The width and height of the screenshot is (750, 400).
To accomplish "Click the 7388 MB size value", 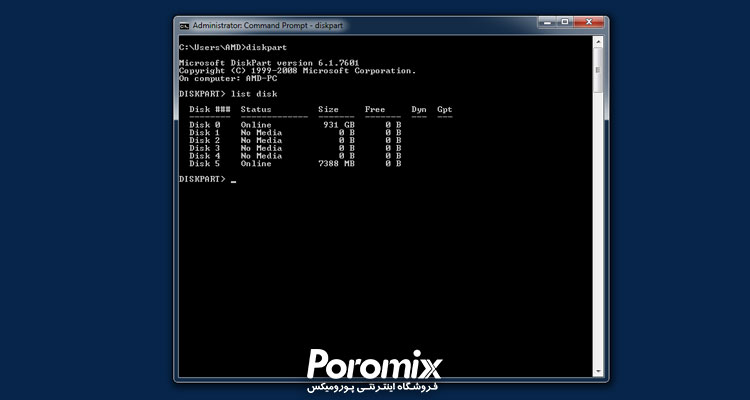I will click(336, 163).
